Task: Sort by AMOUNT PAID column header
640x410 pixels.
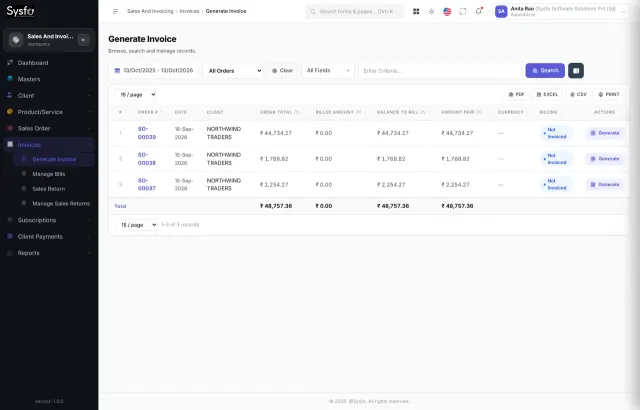Action: (x=461, y=112)
